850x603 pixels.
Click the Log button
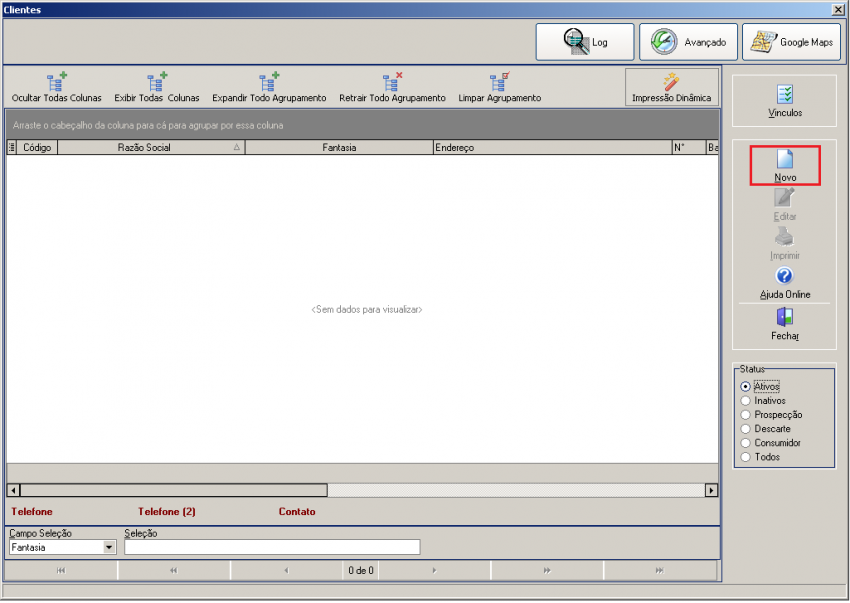click(x=585, y=42)
